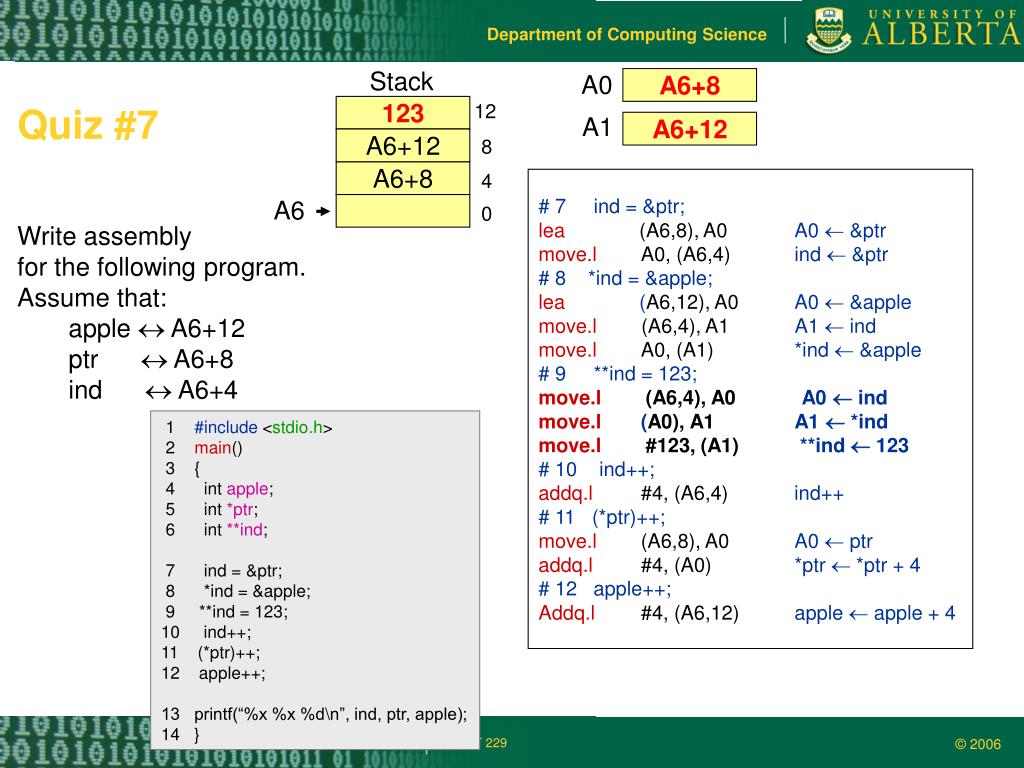Click the "A0 ← ptr" annotation

[x=833, y=541]
